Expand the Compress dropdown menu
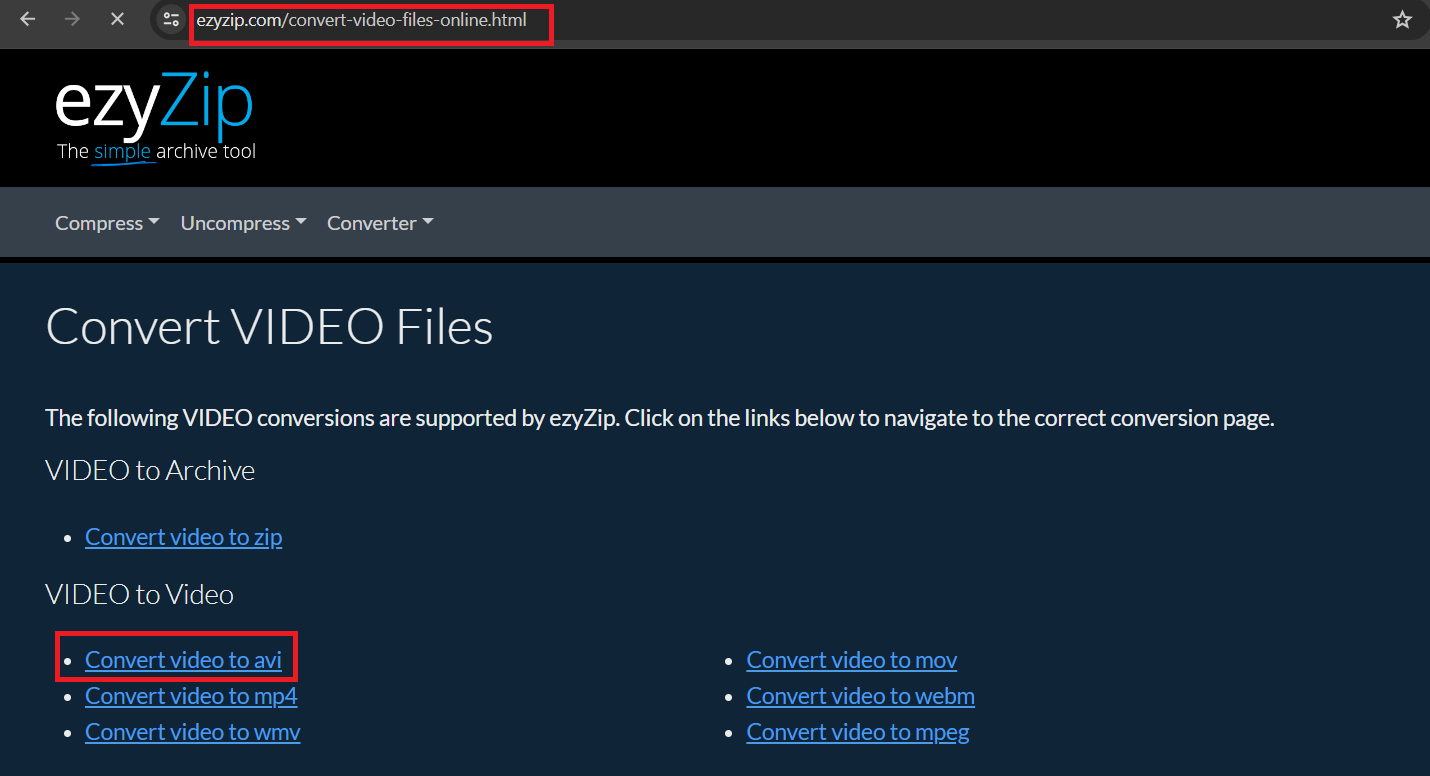Viewport: 1430px width, 776px height. point(106,222)
